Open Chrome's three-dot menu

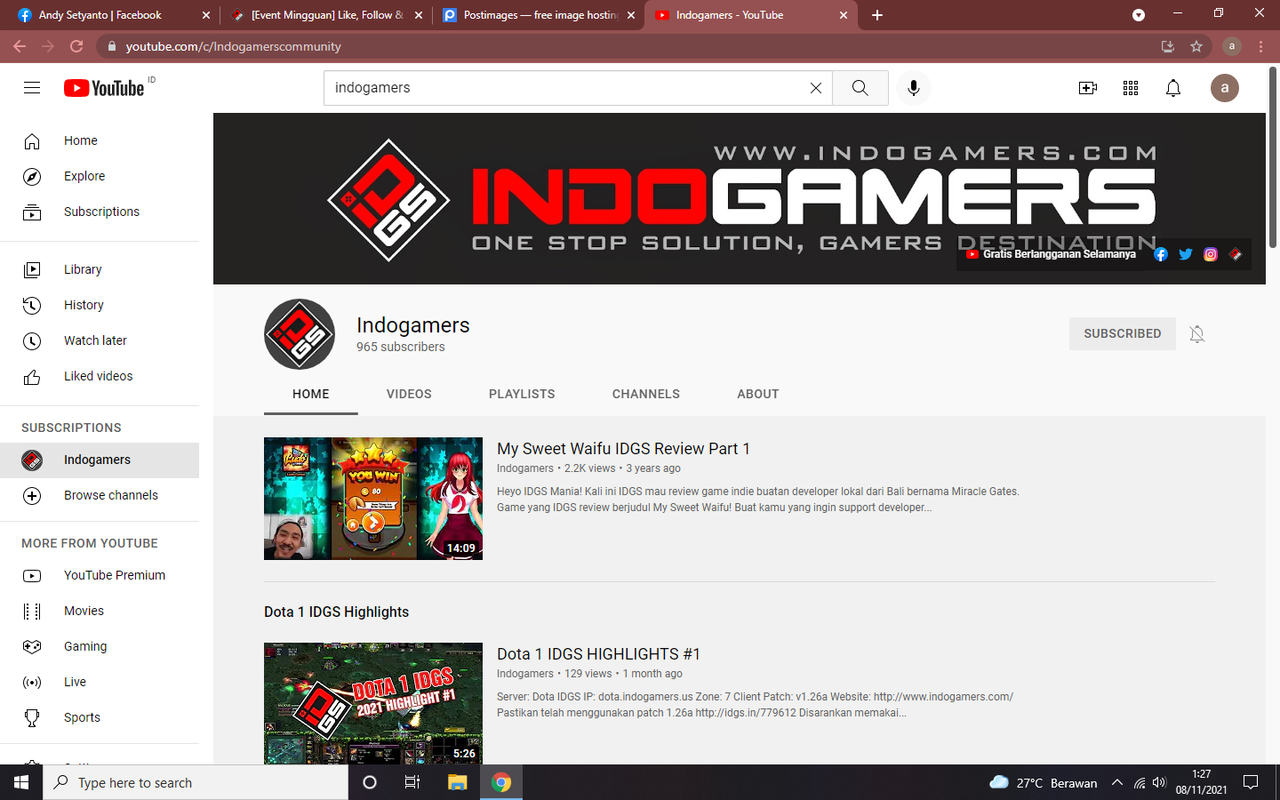(x=1261, y=46)
